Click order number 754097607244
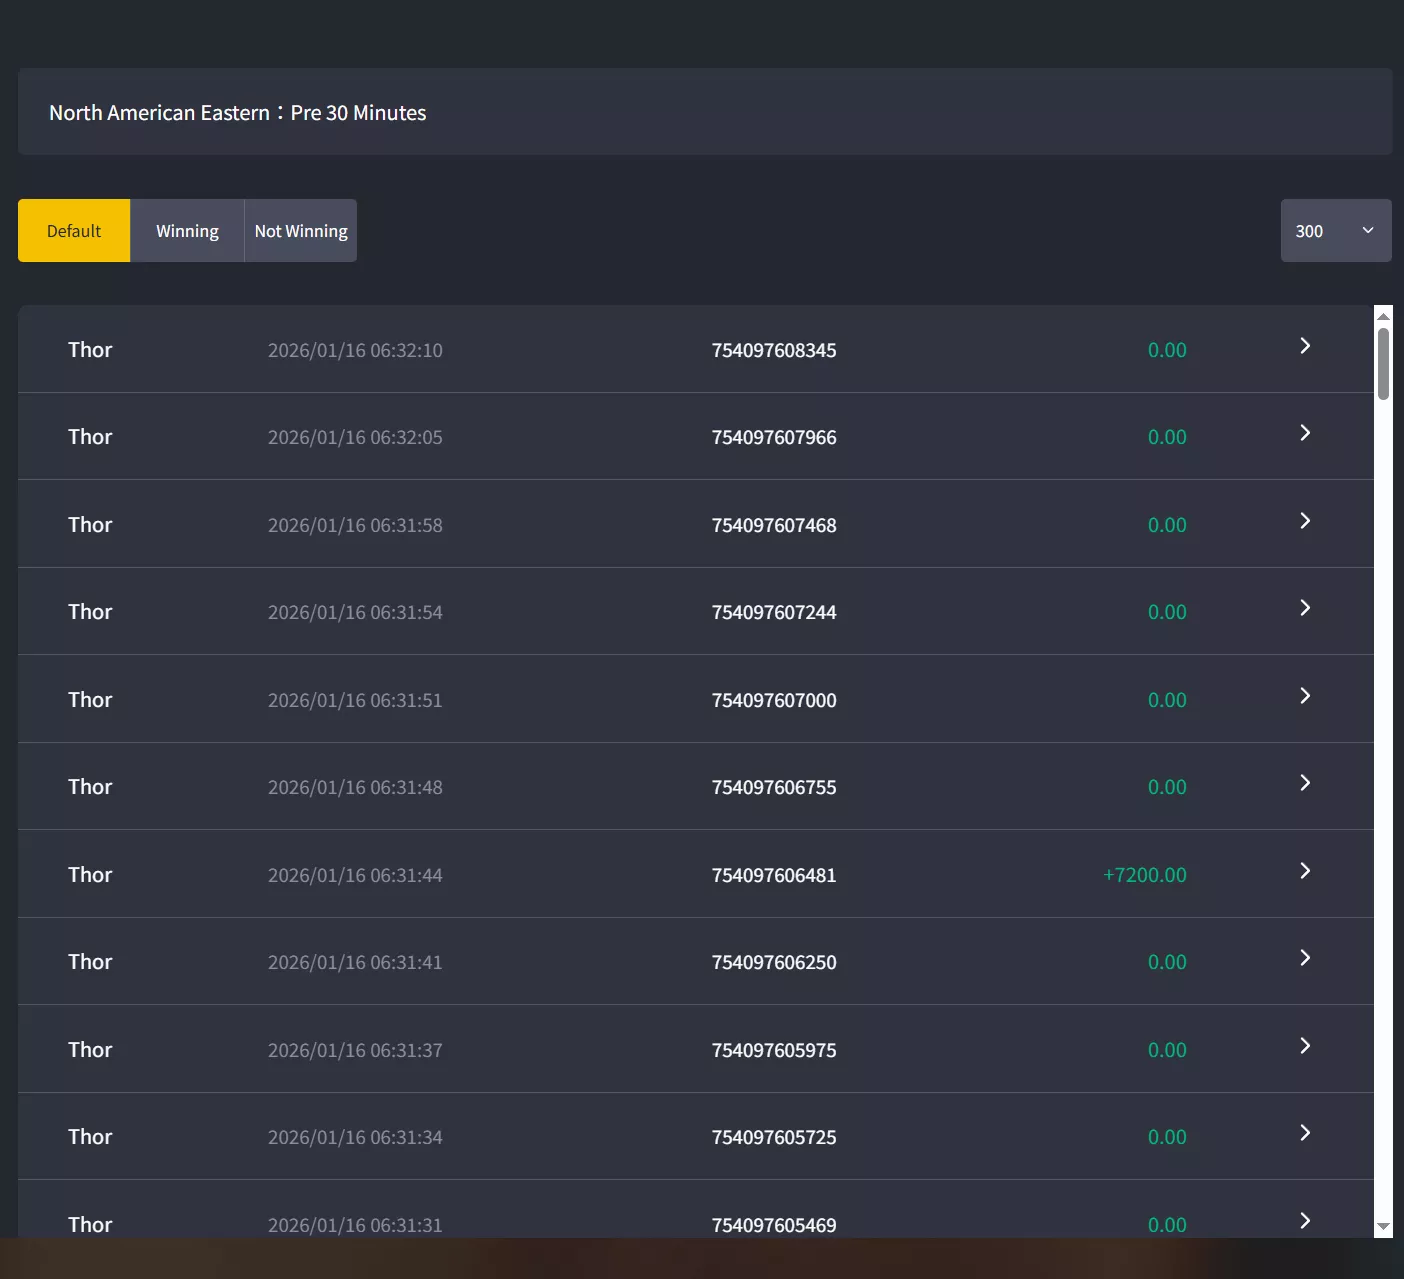The width and height of the screenshot is (1404, 1279). 774,613
